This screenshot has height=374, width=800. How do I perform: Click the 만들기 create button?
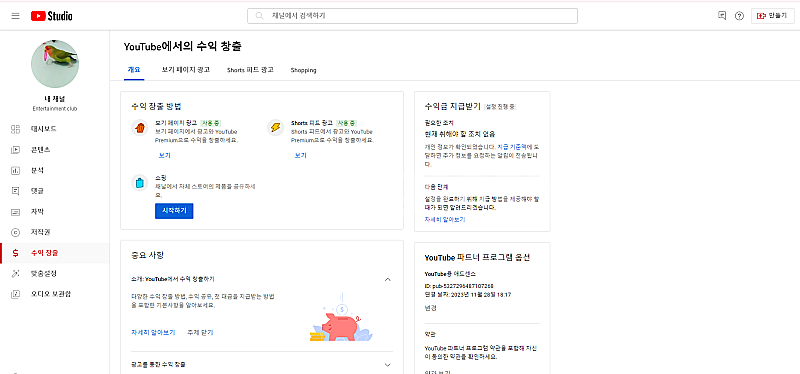click(x=772, y=16)
